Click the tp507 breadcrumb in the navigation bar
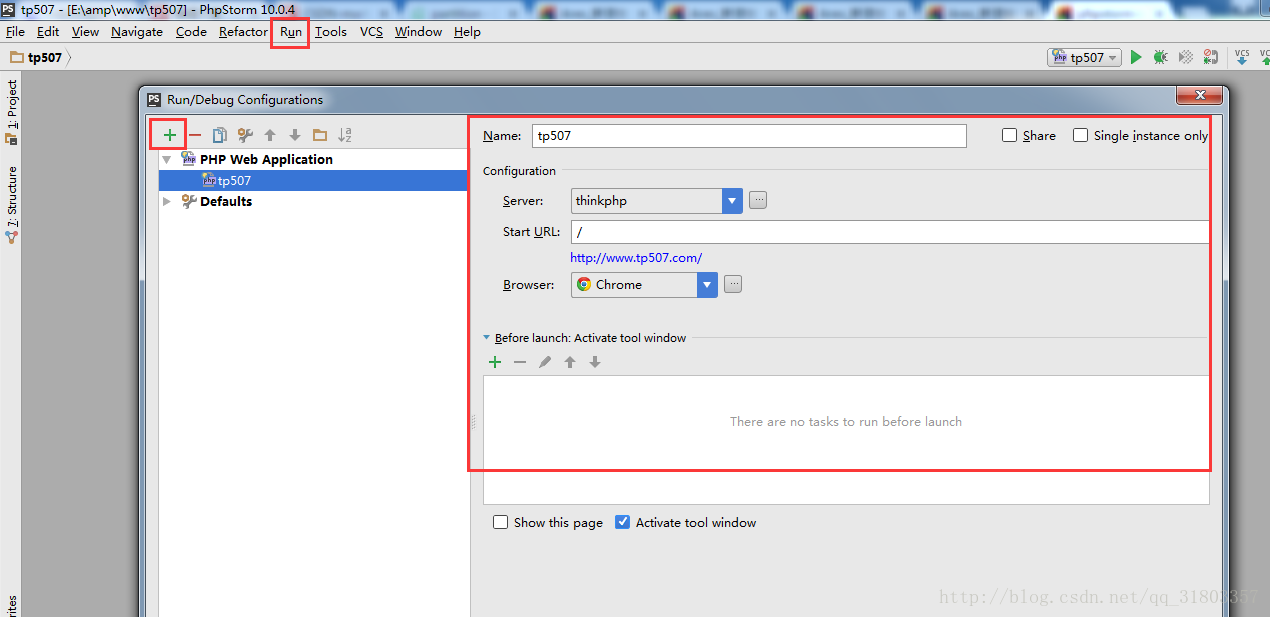This screenshot has height=617, width=1270. [x=45, y=57]
